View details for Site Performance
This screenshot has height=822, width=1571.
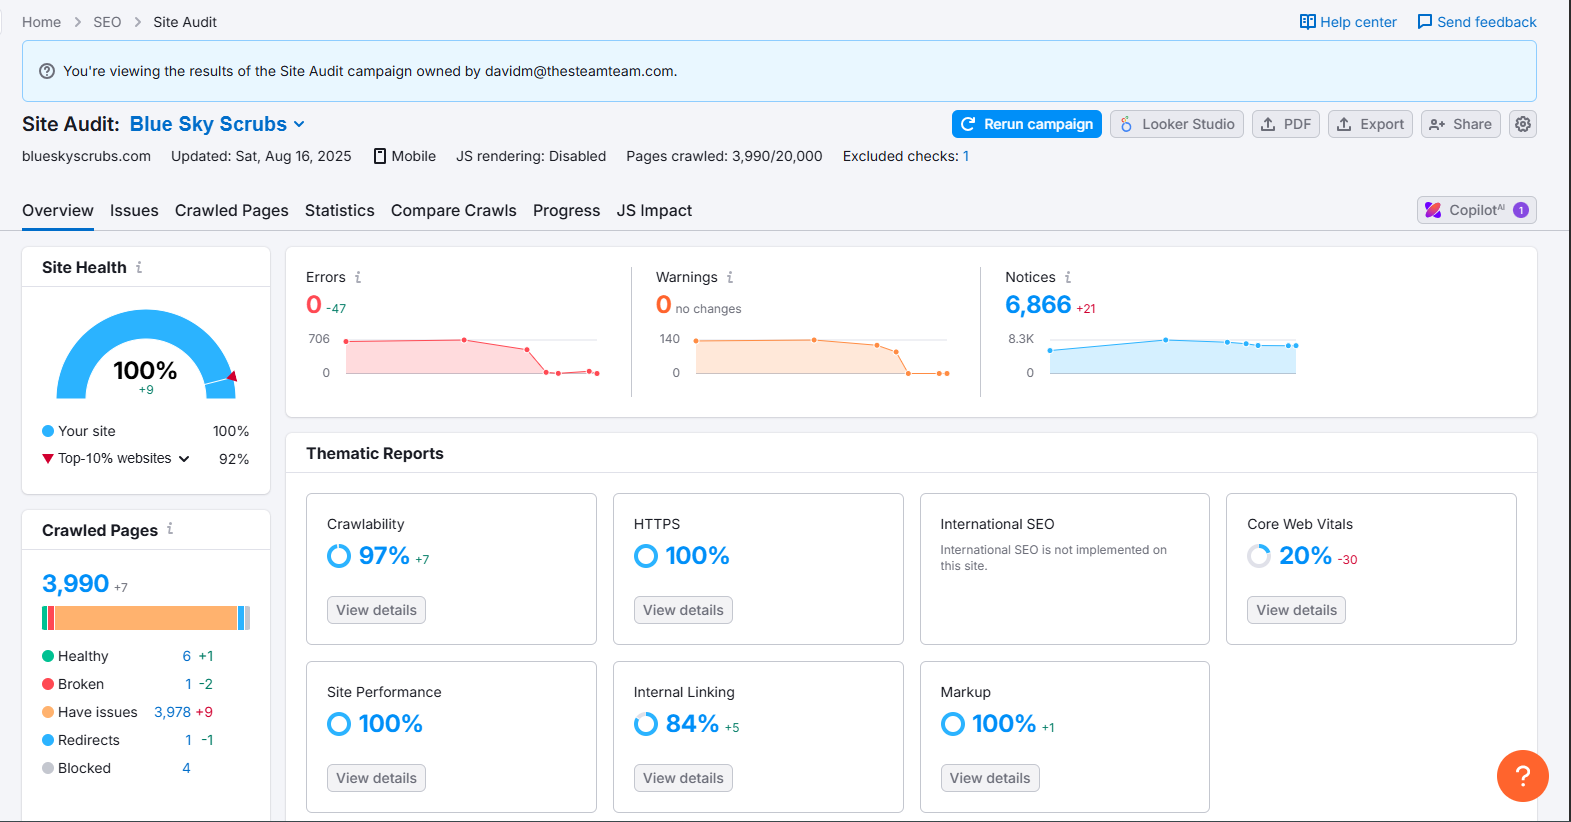376,778
